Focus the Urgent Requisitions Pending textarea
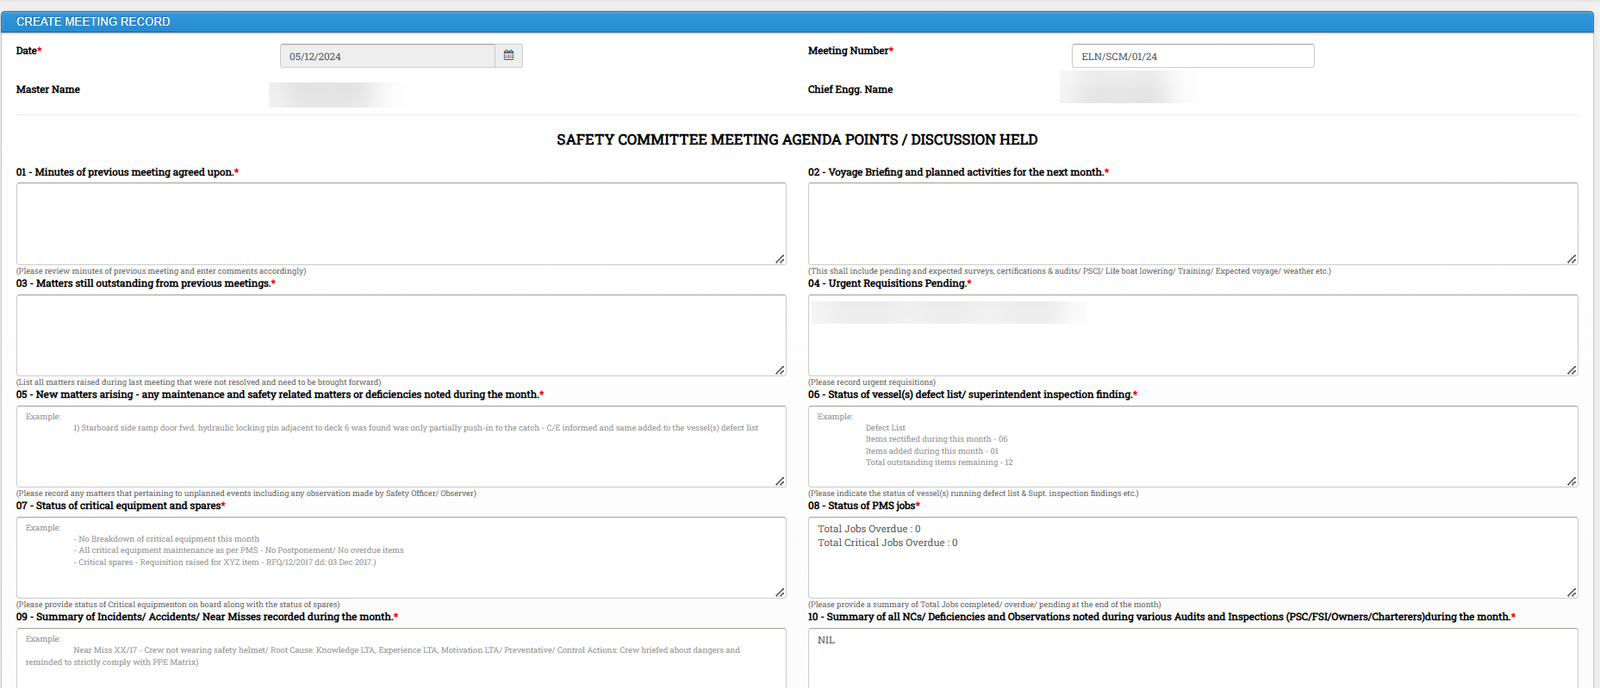This screenshot has width=1600, height=688. 1193,335
